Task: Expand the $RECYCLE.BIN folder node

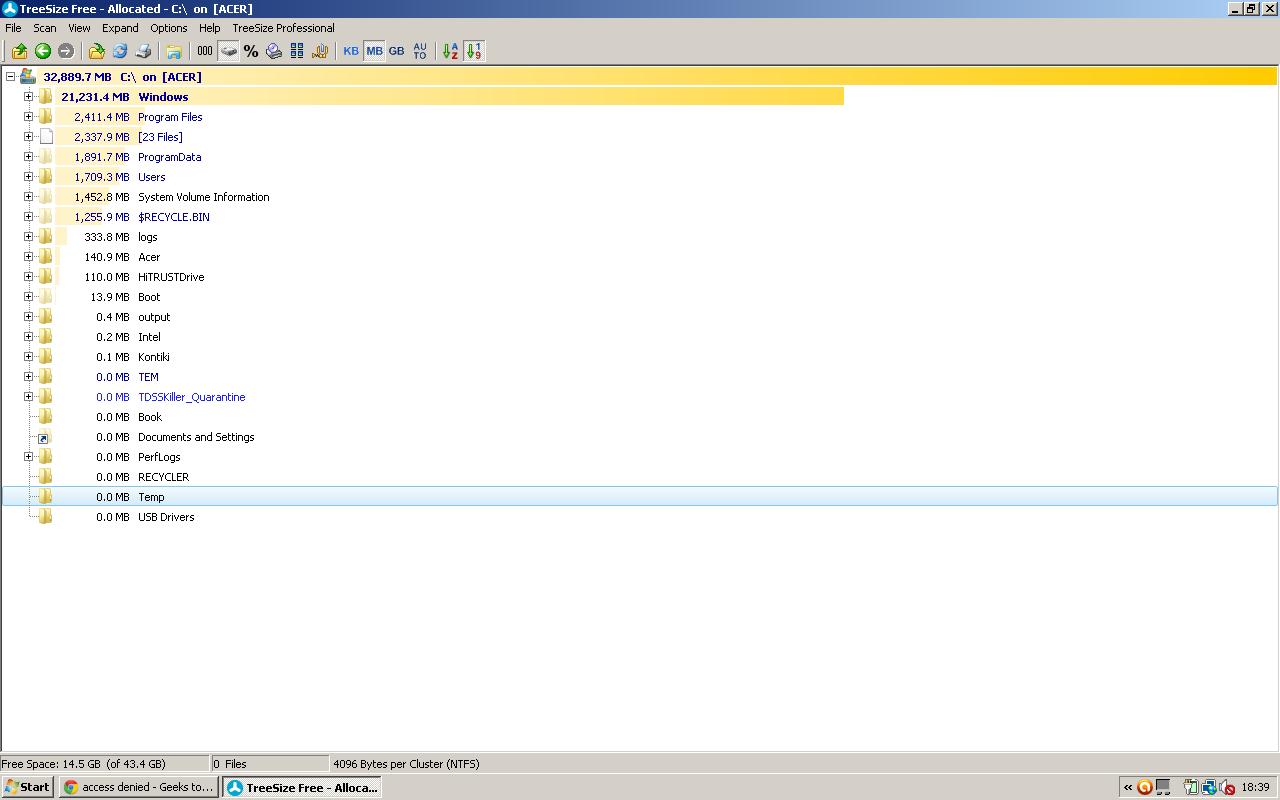Action: (28, 217)
